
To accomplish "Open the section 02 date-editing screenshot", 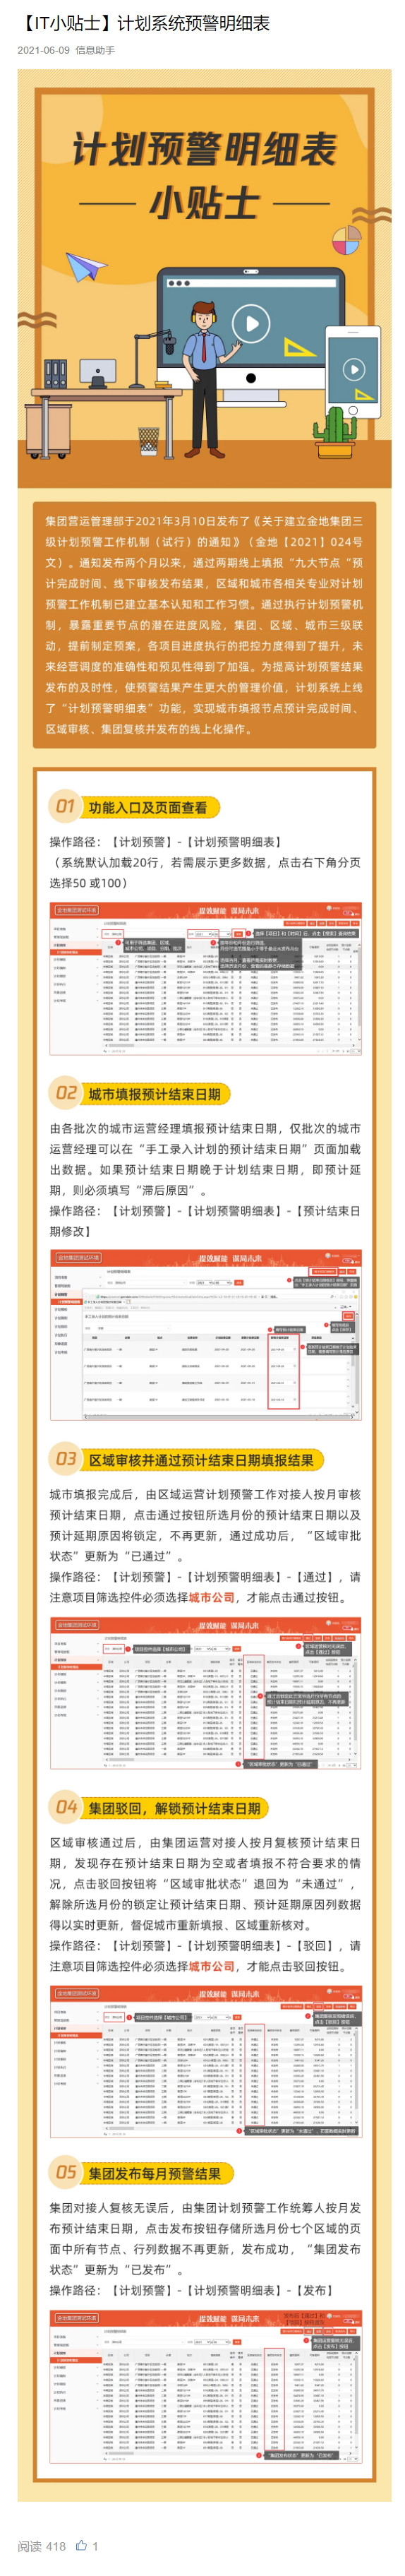I will [x=205, y=1333].
